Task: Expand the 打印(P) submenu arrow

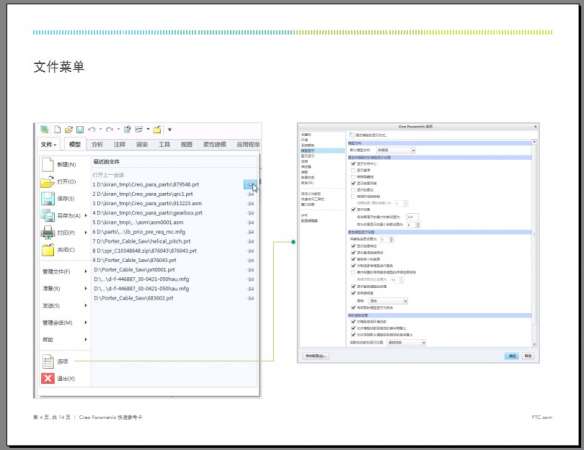Action: 86,232
